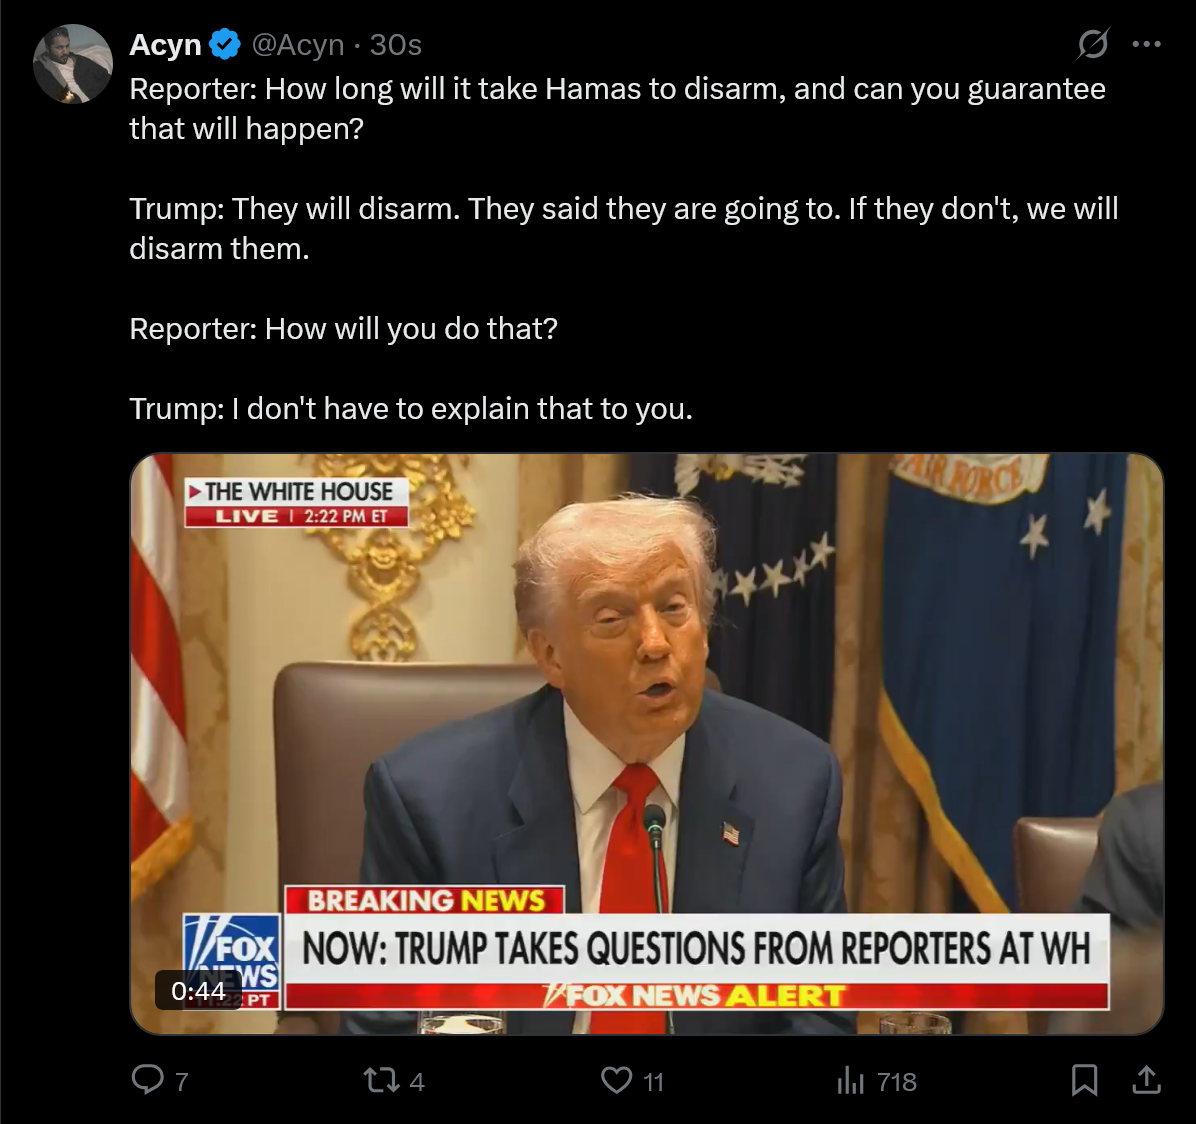Reply to the post with 7 comments
Screen dimensions: 1196x1124
tap(148, 1080)
